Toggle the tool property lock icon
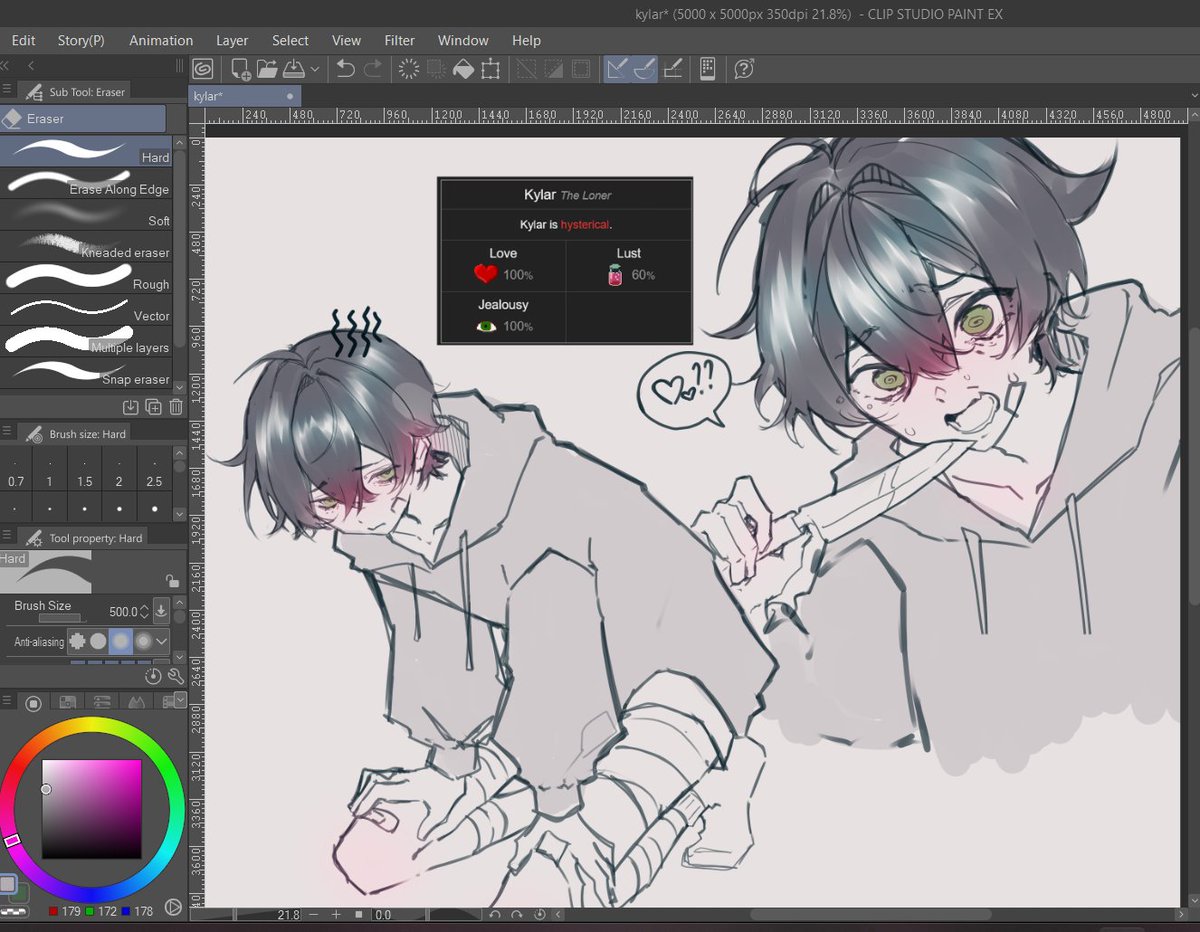The width and height of the screenshot is (1200, 932). click(172, 580)
